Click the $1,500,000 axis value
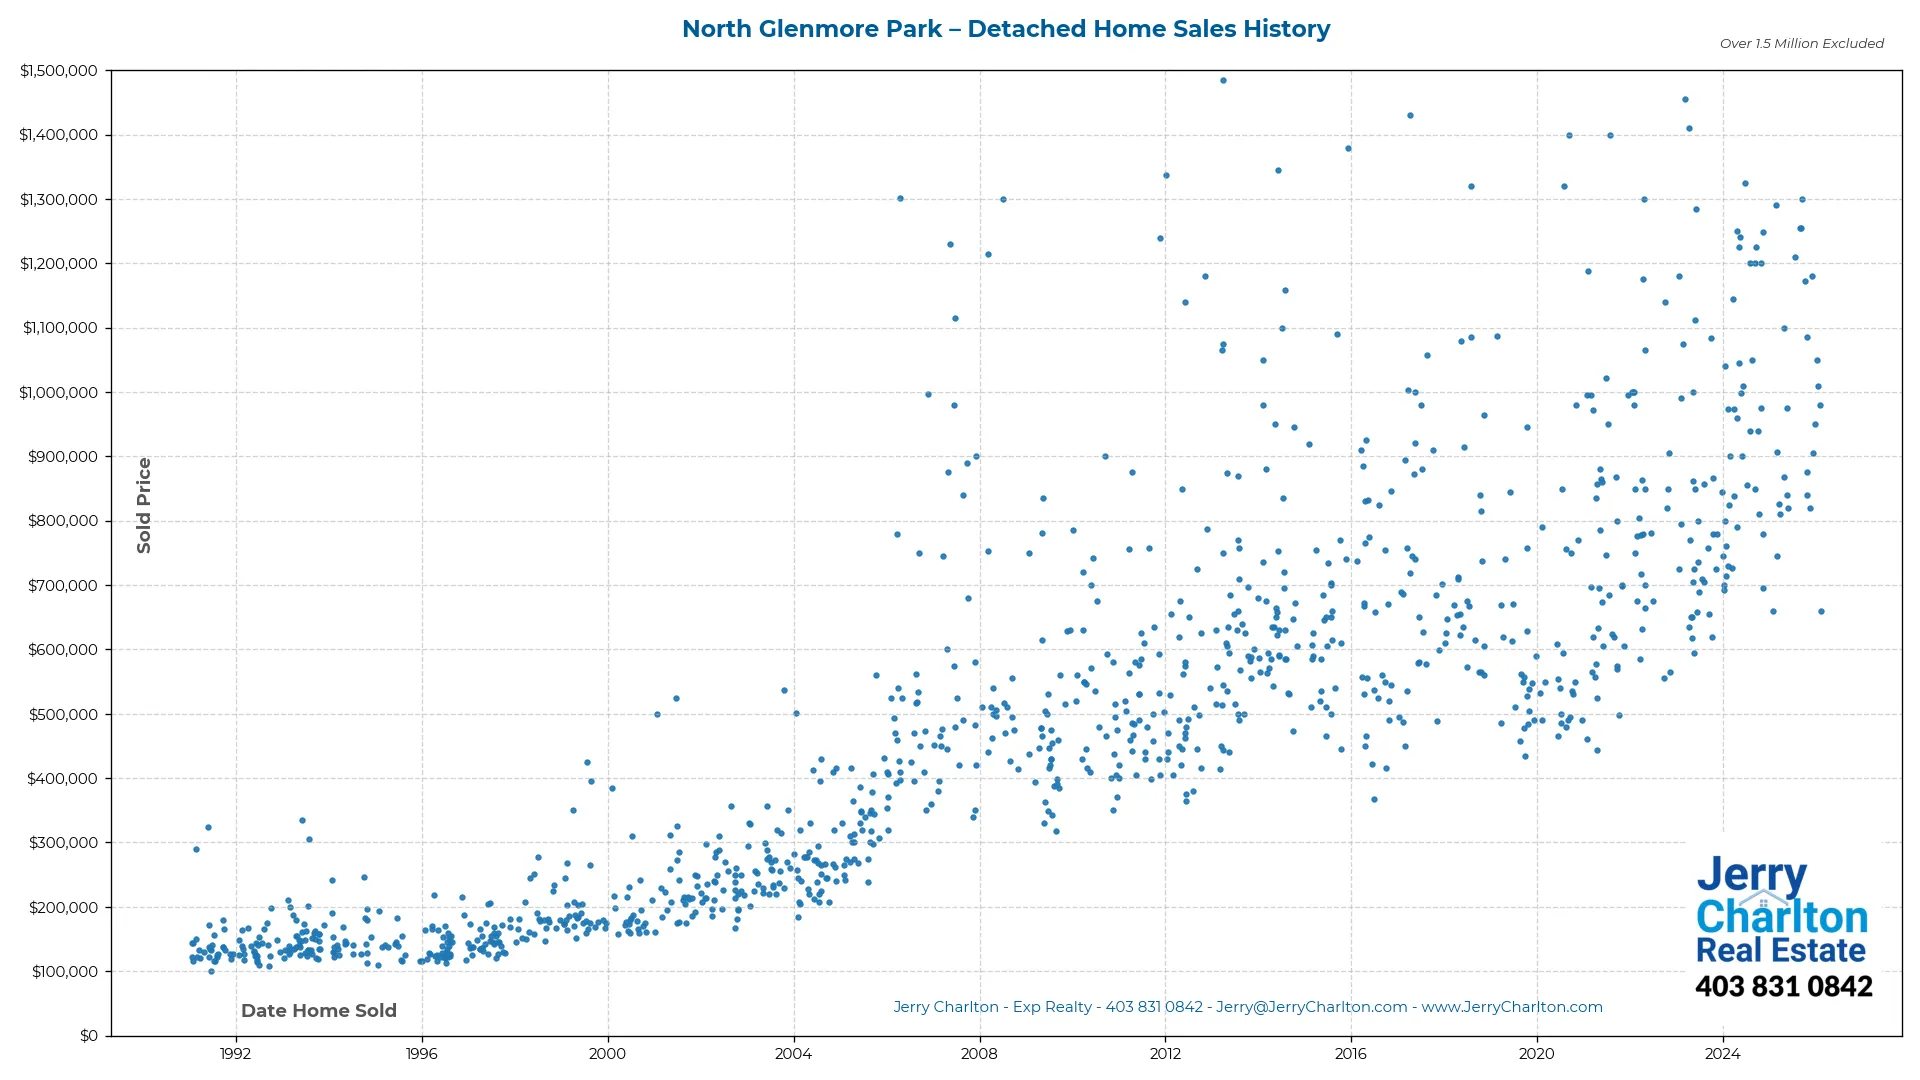This screenshot has height=1080, width=1920. coord(59,70)
